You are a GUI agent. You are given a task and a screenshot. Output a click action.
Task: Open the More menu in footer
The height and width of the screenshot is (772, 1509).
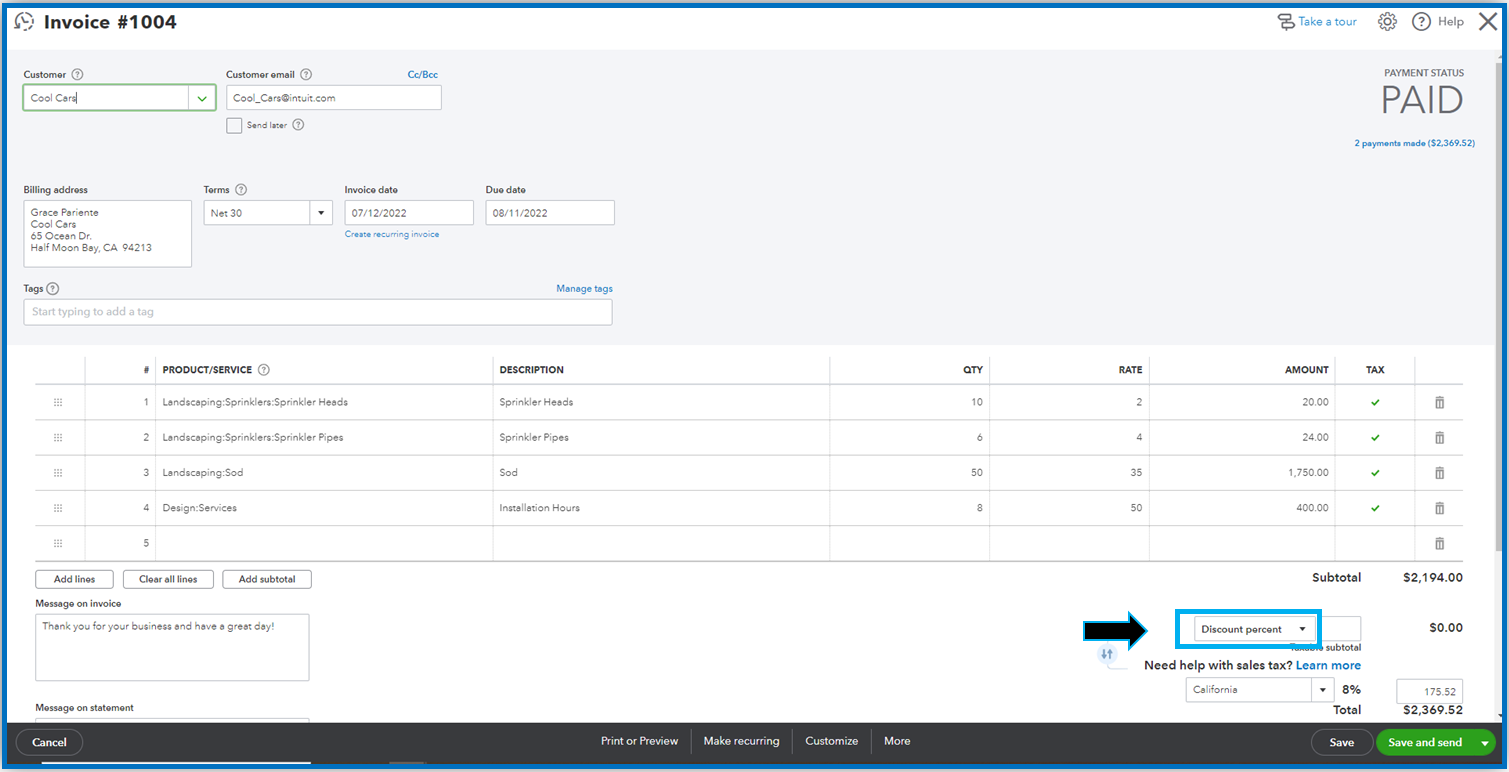click(897, 741)
